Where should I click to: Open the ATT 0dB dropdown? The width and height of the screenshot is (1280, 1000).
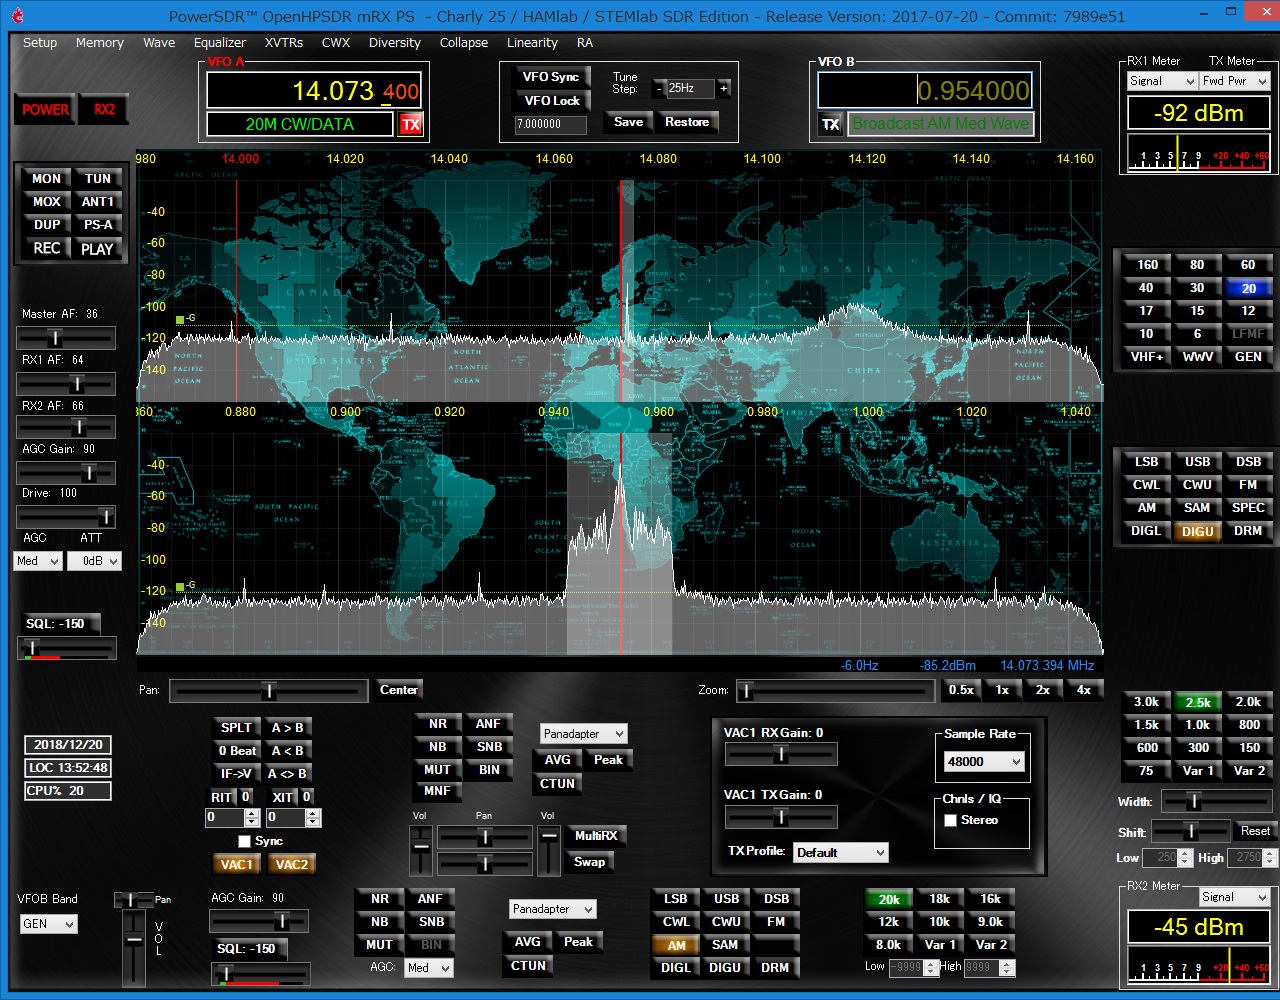coord(94,561)
